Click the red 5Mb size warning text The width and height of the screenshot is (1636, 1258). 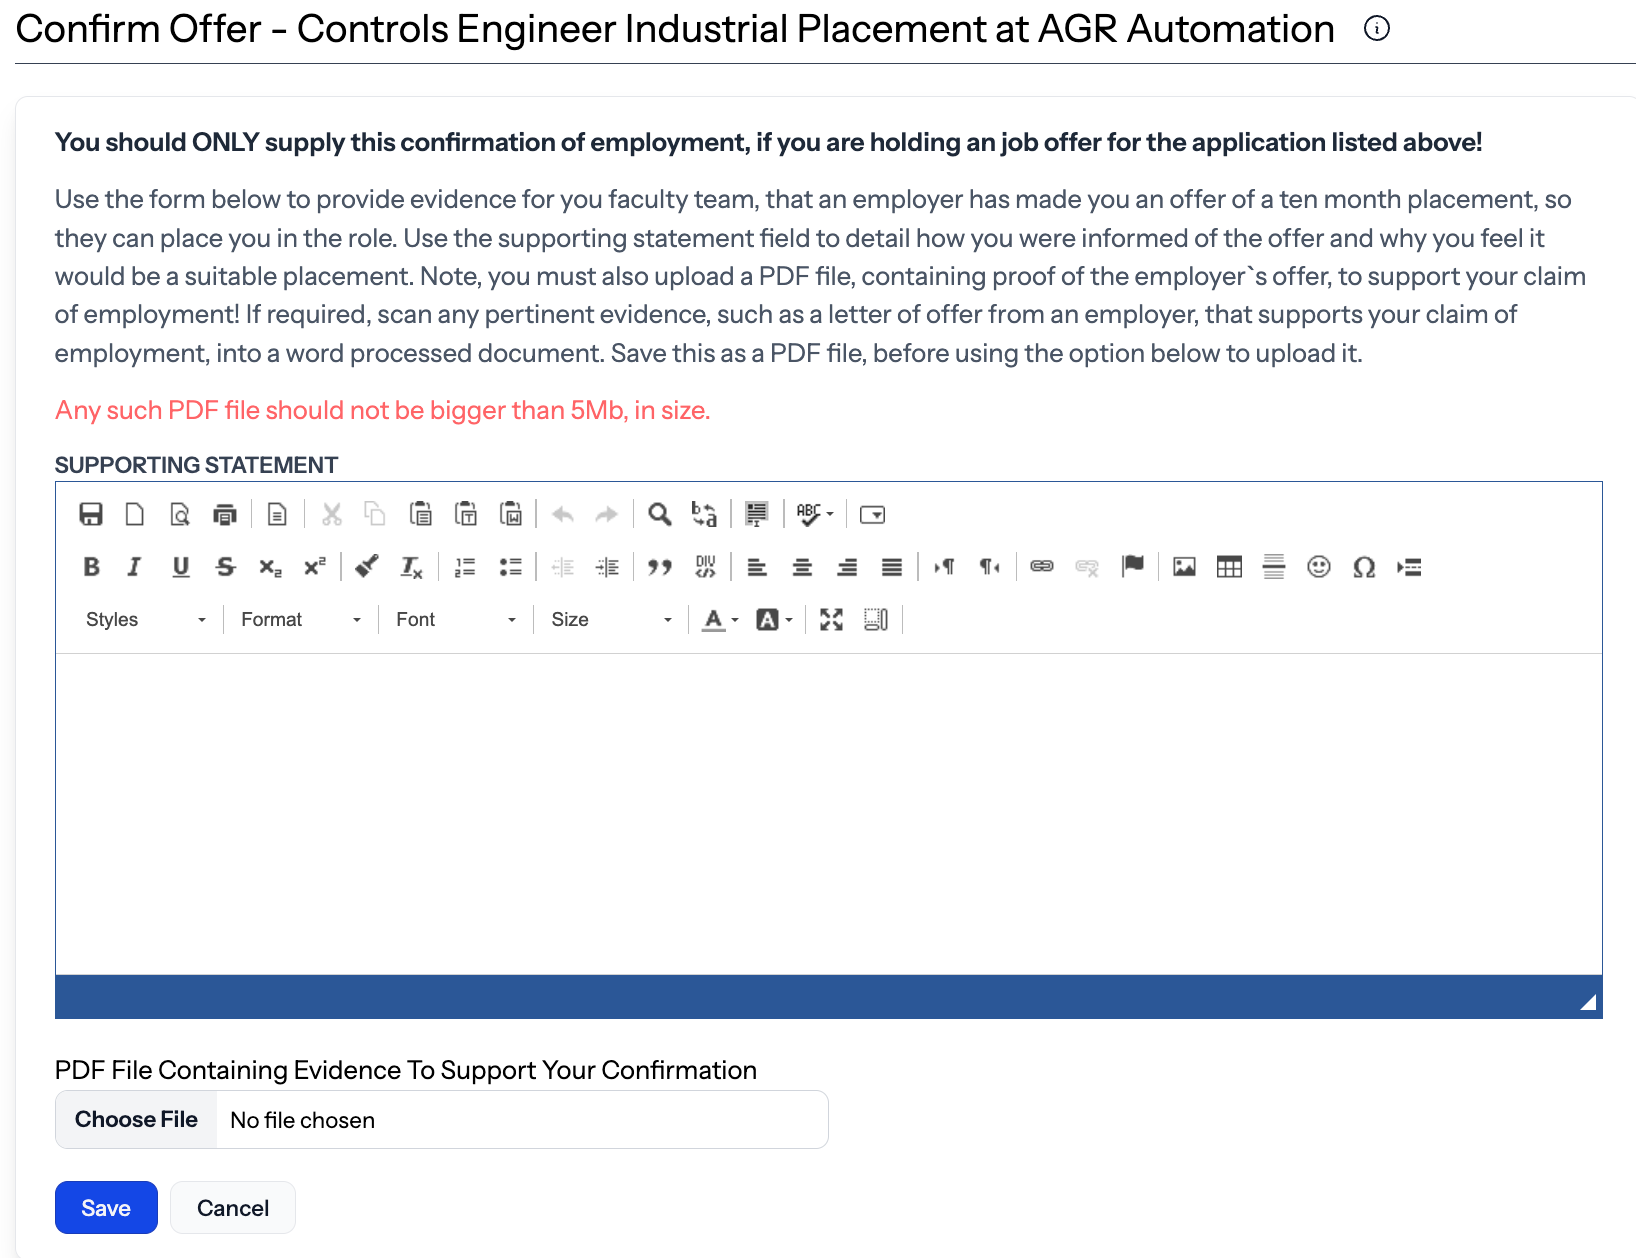382,411
